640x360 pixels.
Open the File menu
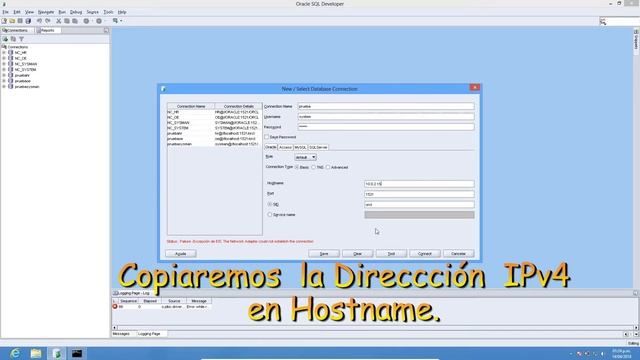pyautogui.click(x=5, y=12)
